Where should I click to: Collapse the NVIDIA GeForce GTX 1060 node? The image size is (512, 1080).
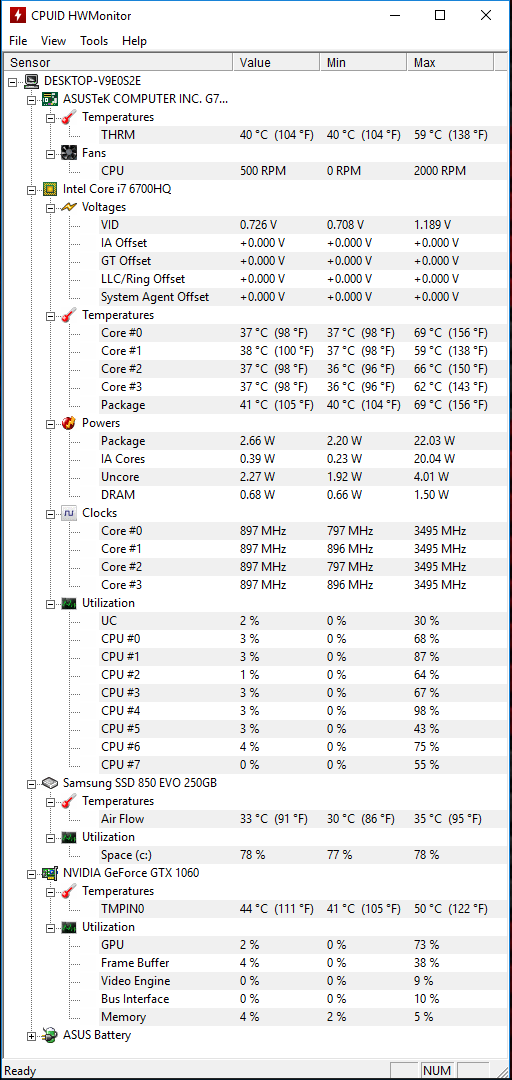(31, 873)
